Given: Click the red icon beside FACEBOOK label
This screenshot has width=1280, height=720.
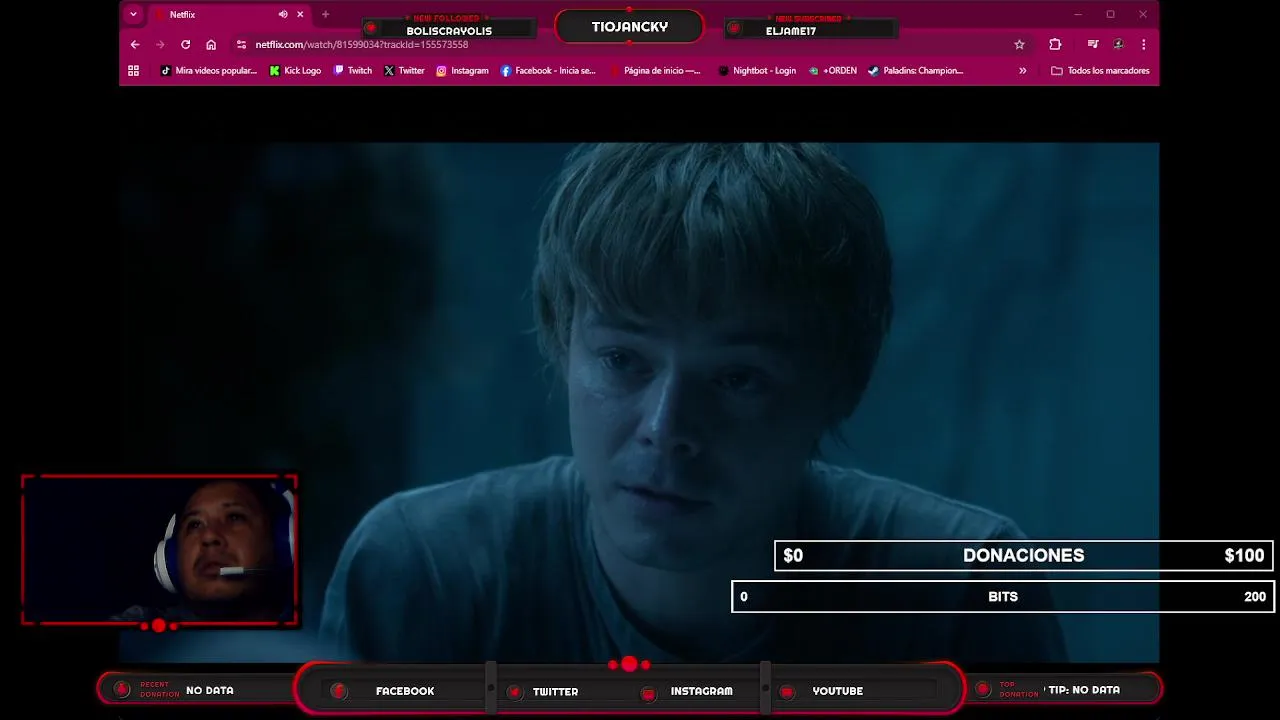Looking at the screenshot, I should point(339,691).
